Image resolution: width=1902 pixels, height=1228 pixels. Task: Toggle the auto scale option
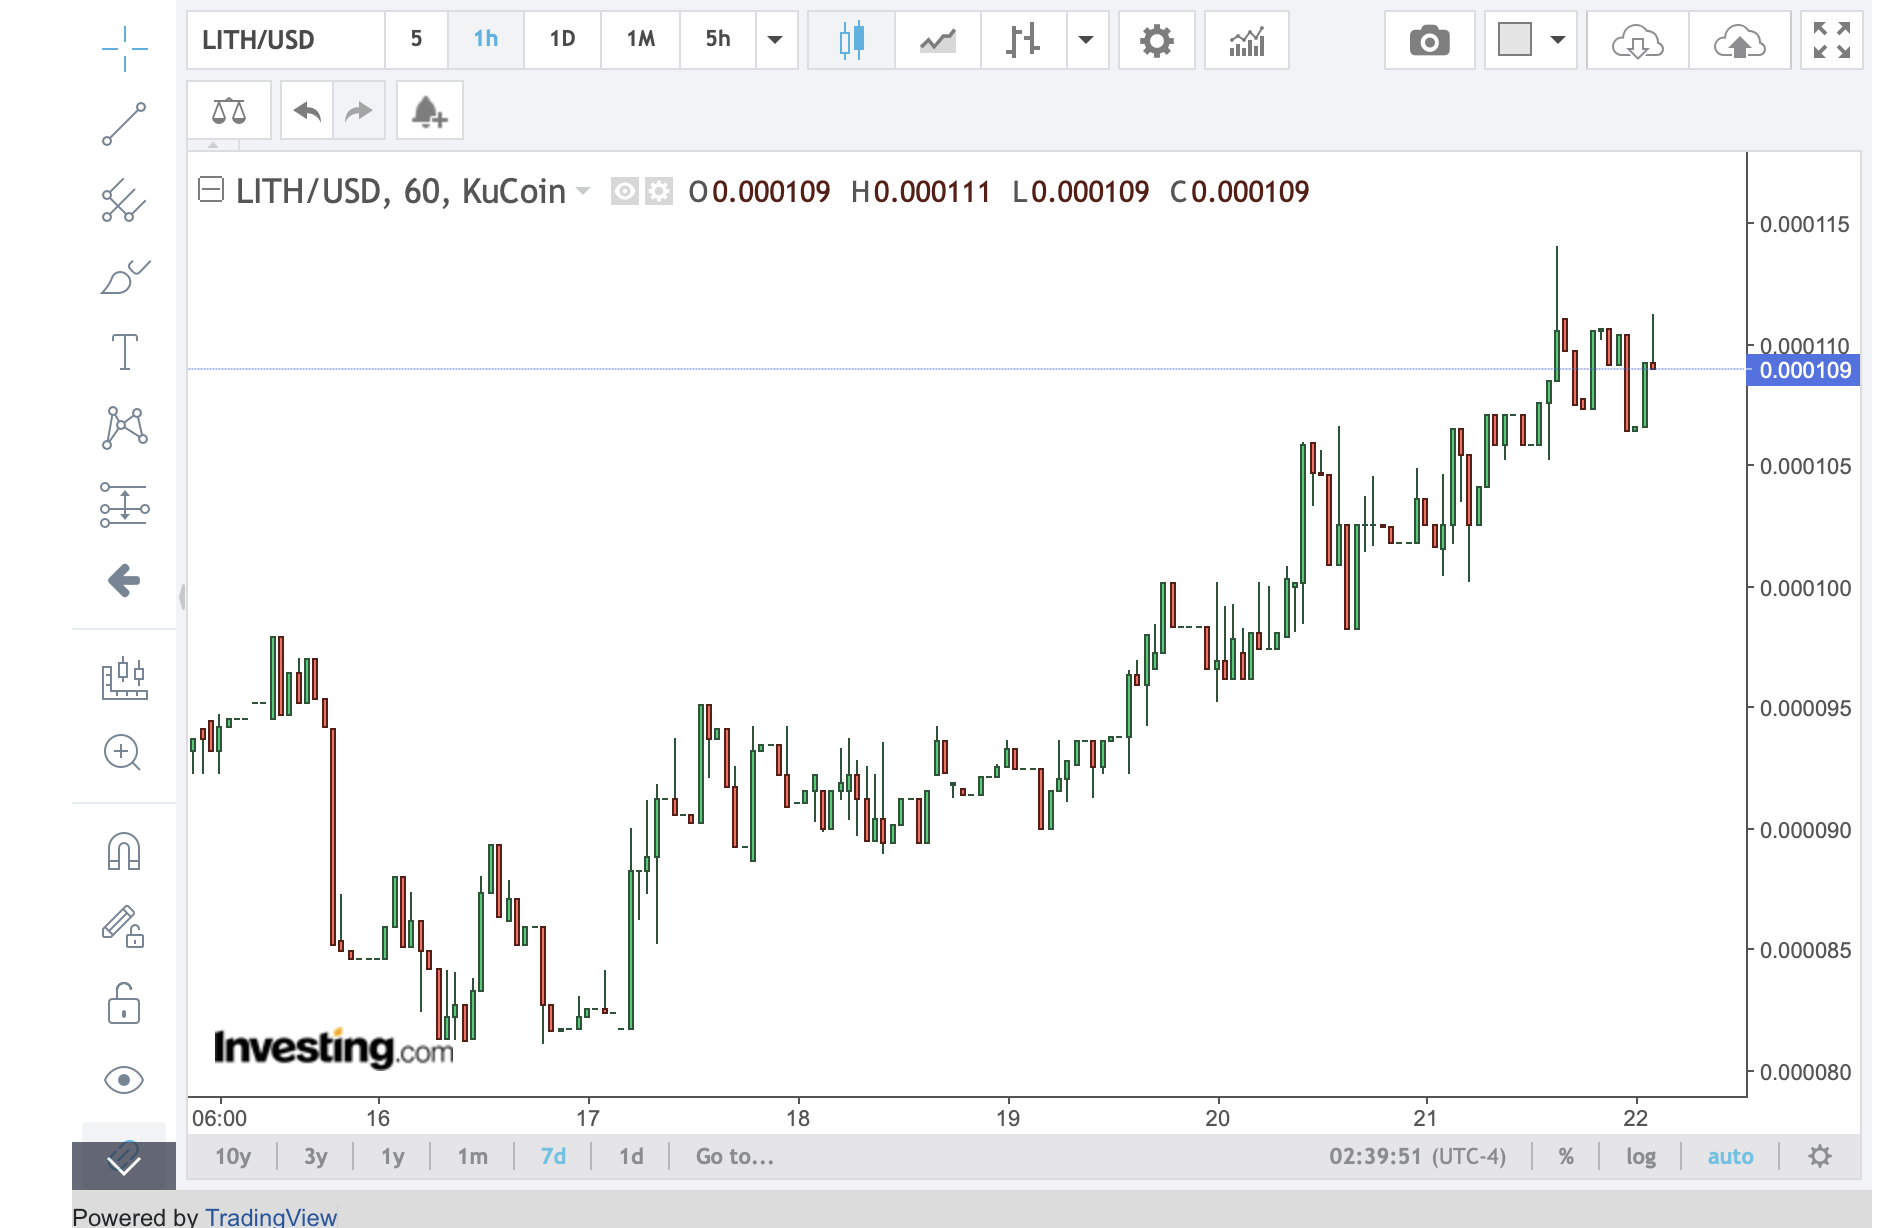coord(1730,1157)
